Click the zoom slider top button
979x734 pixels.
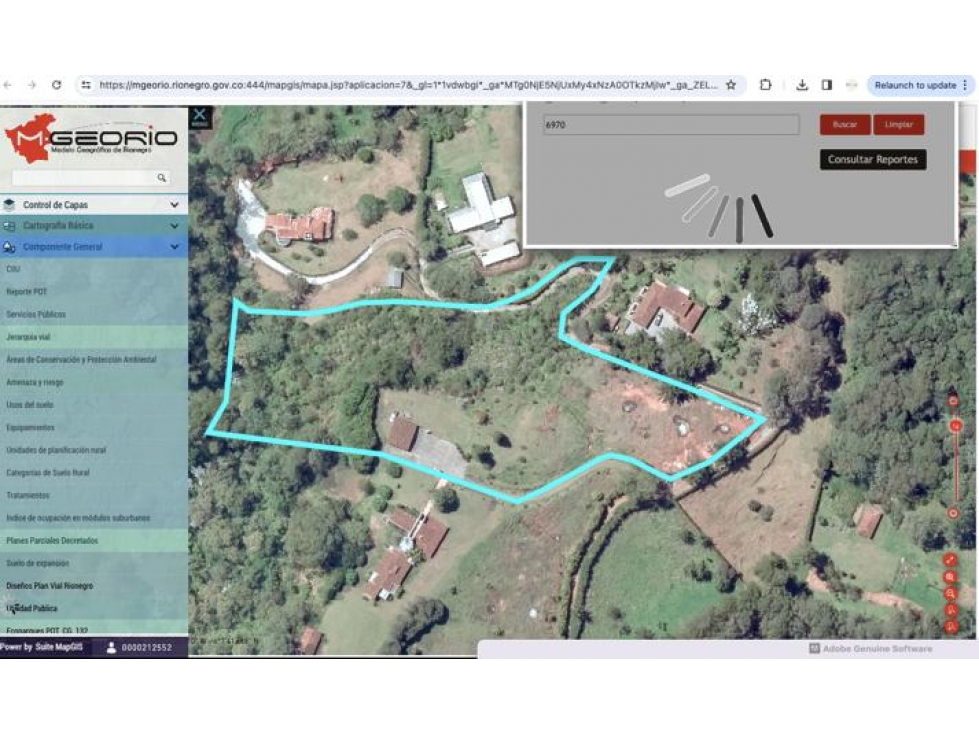953,401
